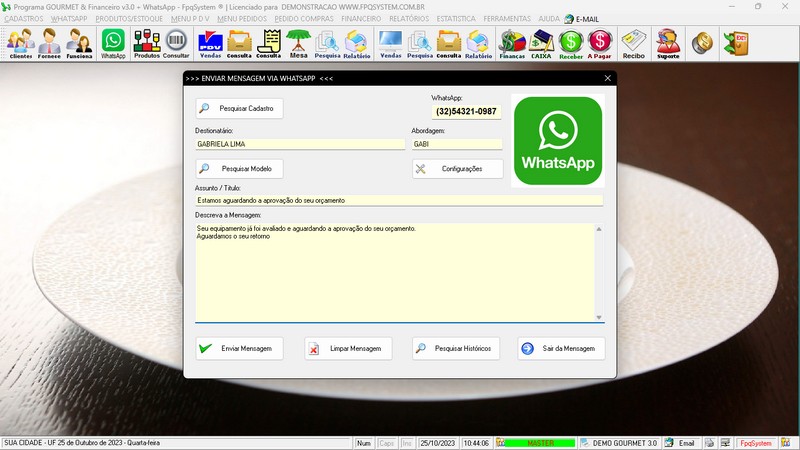
Task: Click the exit door toolbar icon
Action: (736, 43)
